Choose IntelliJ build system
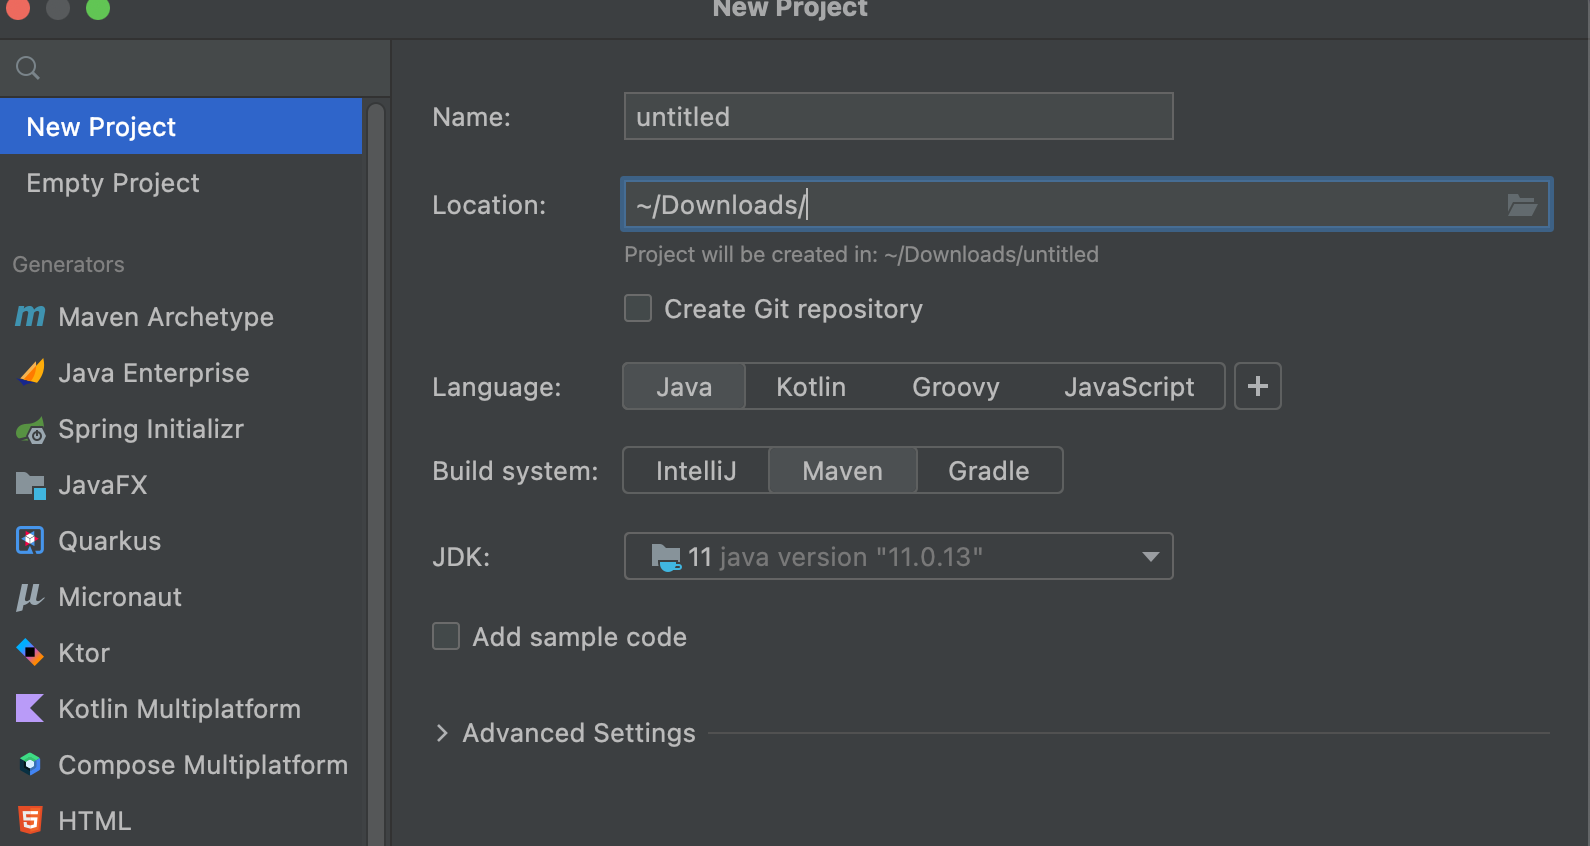Viewport: 1590px width, 846px height. coord(696,470)
